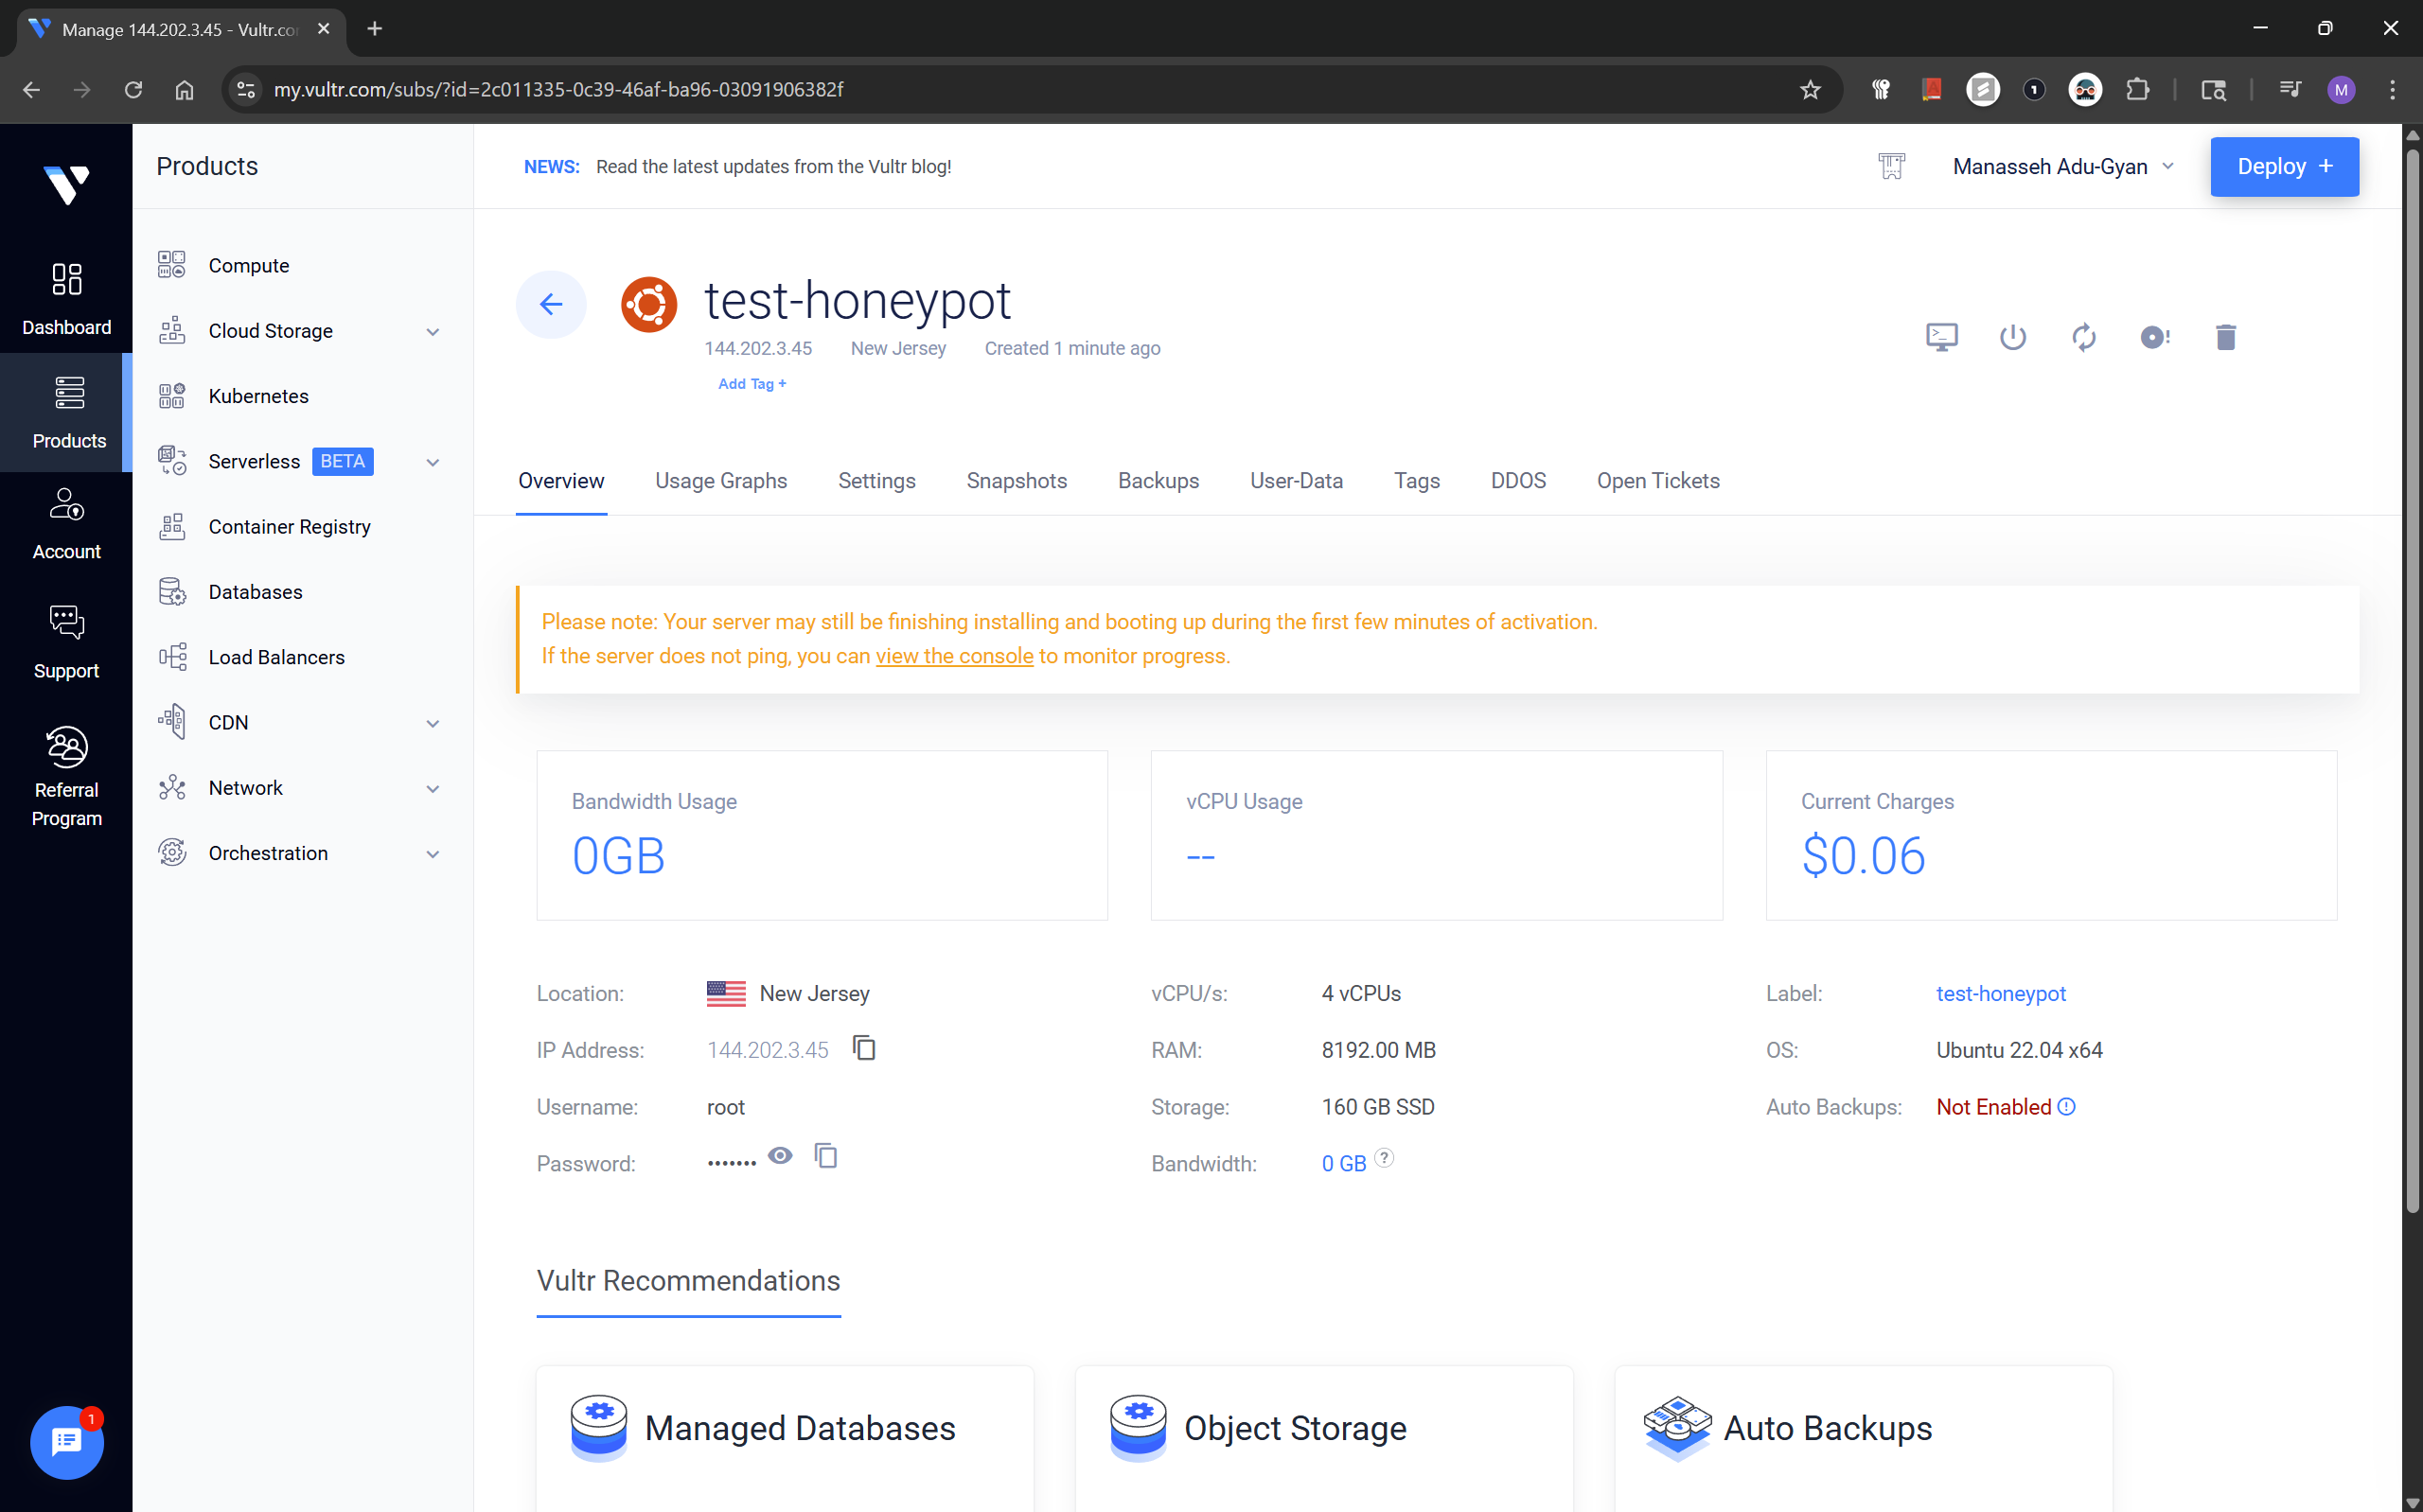Expand the Network submenu
This screenshot has height=1512, width=2423.
[433, 788]
